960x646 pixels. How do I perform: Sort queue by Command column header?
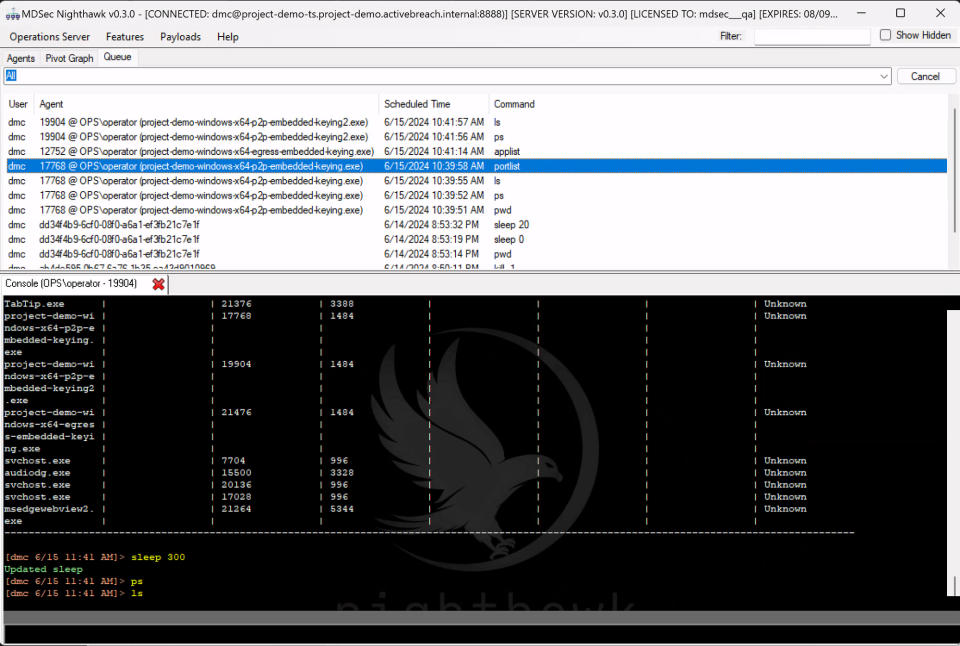pyautogui.click(x=514, y=104)
